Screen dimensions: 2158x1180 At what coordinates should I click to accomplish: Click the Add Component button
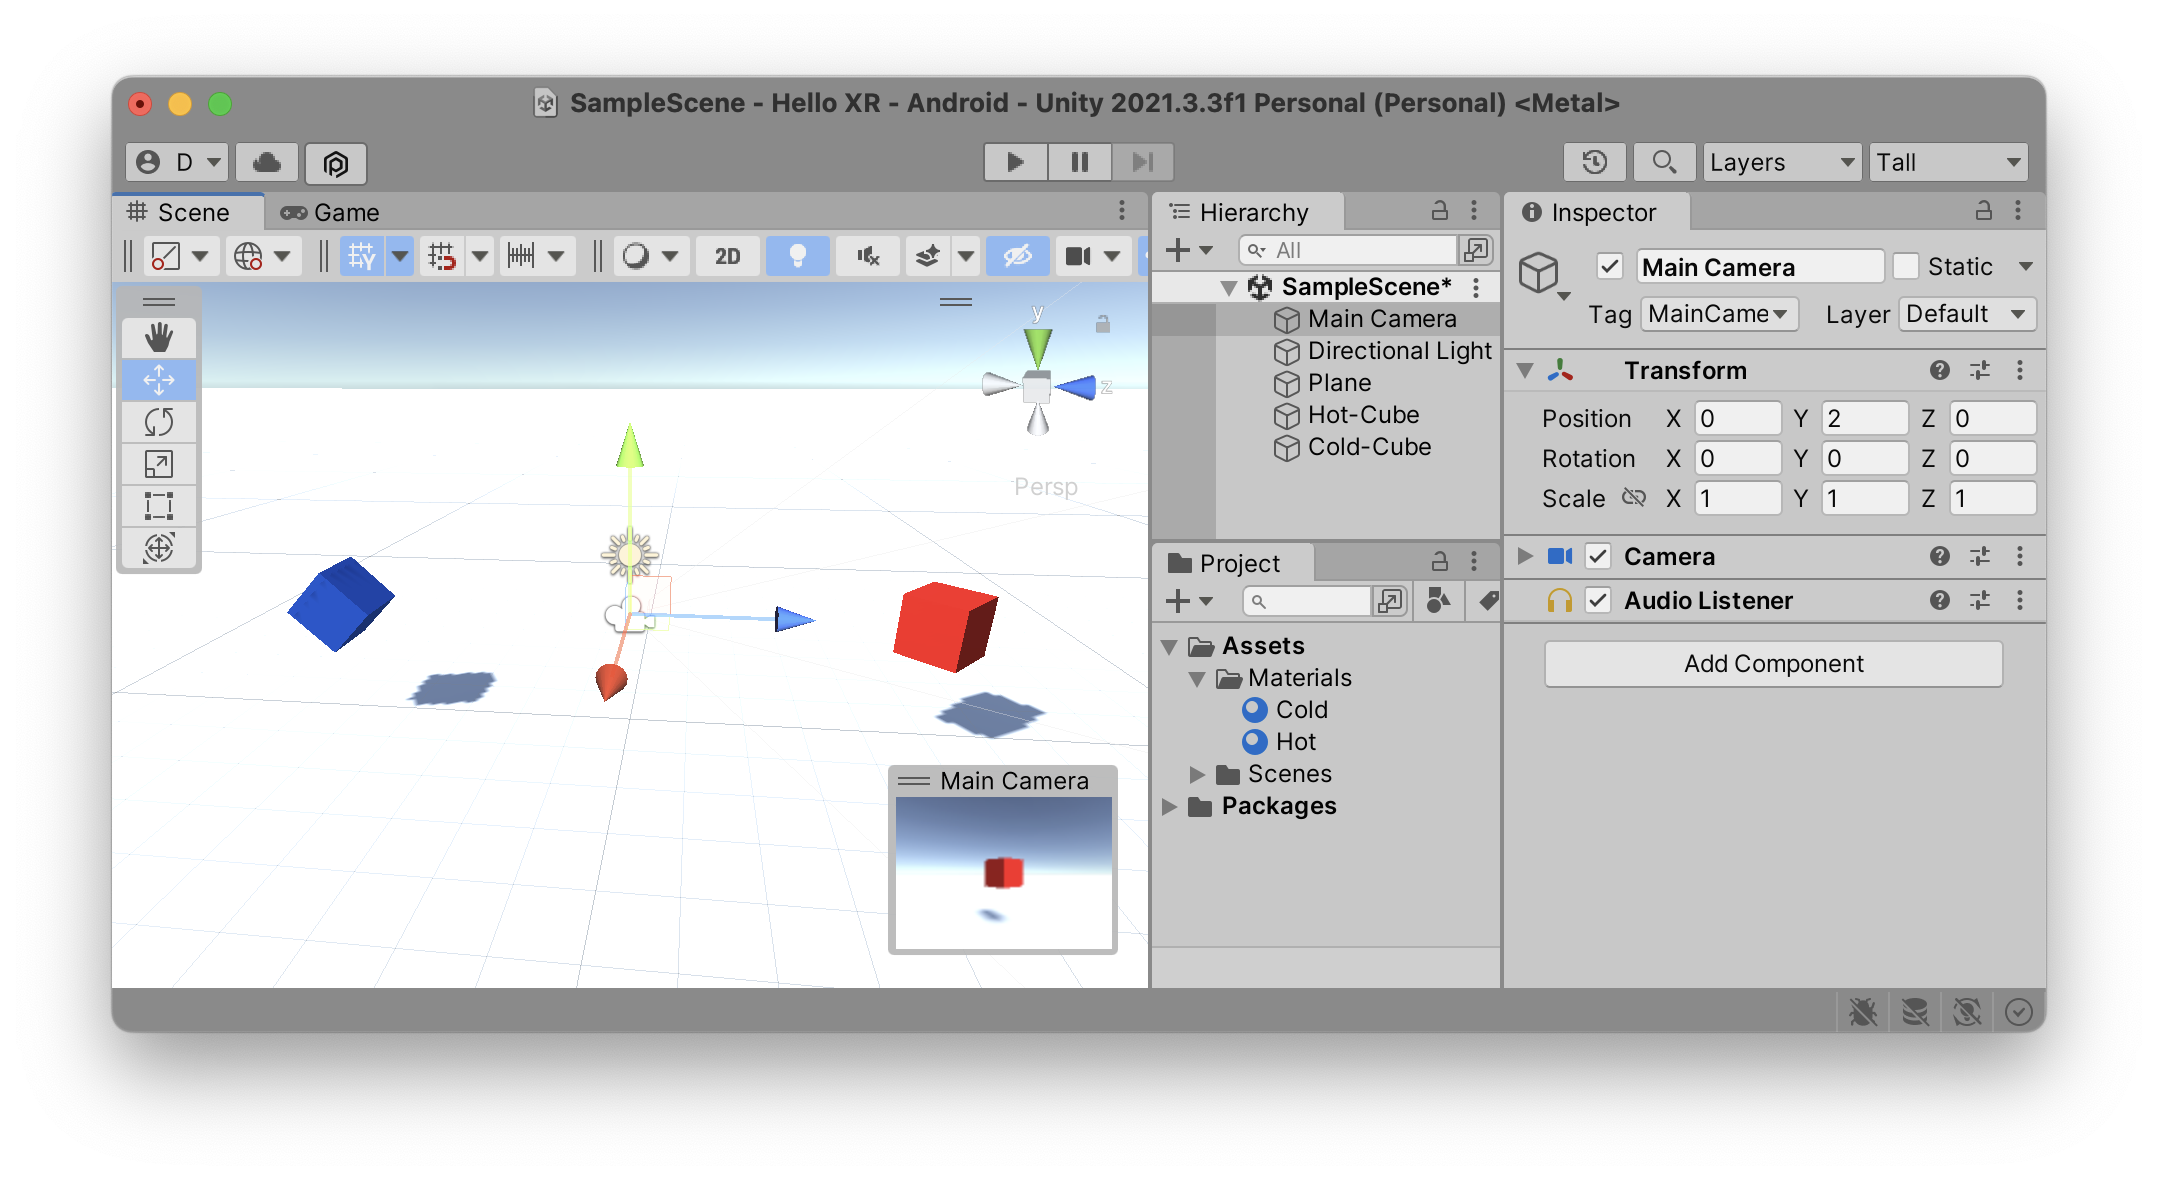[x=1772, y=663]
